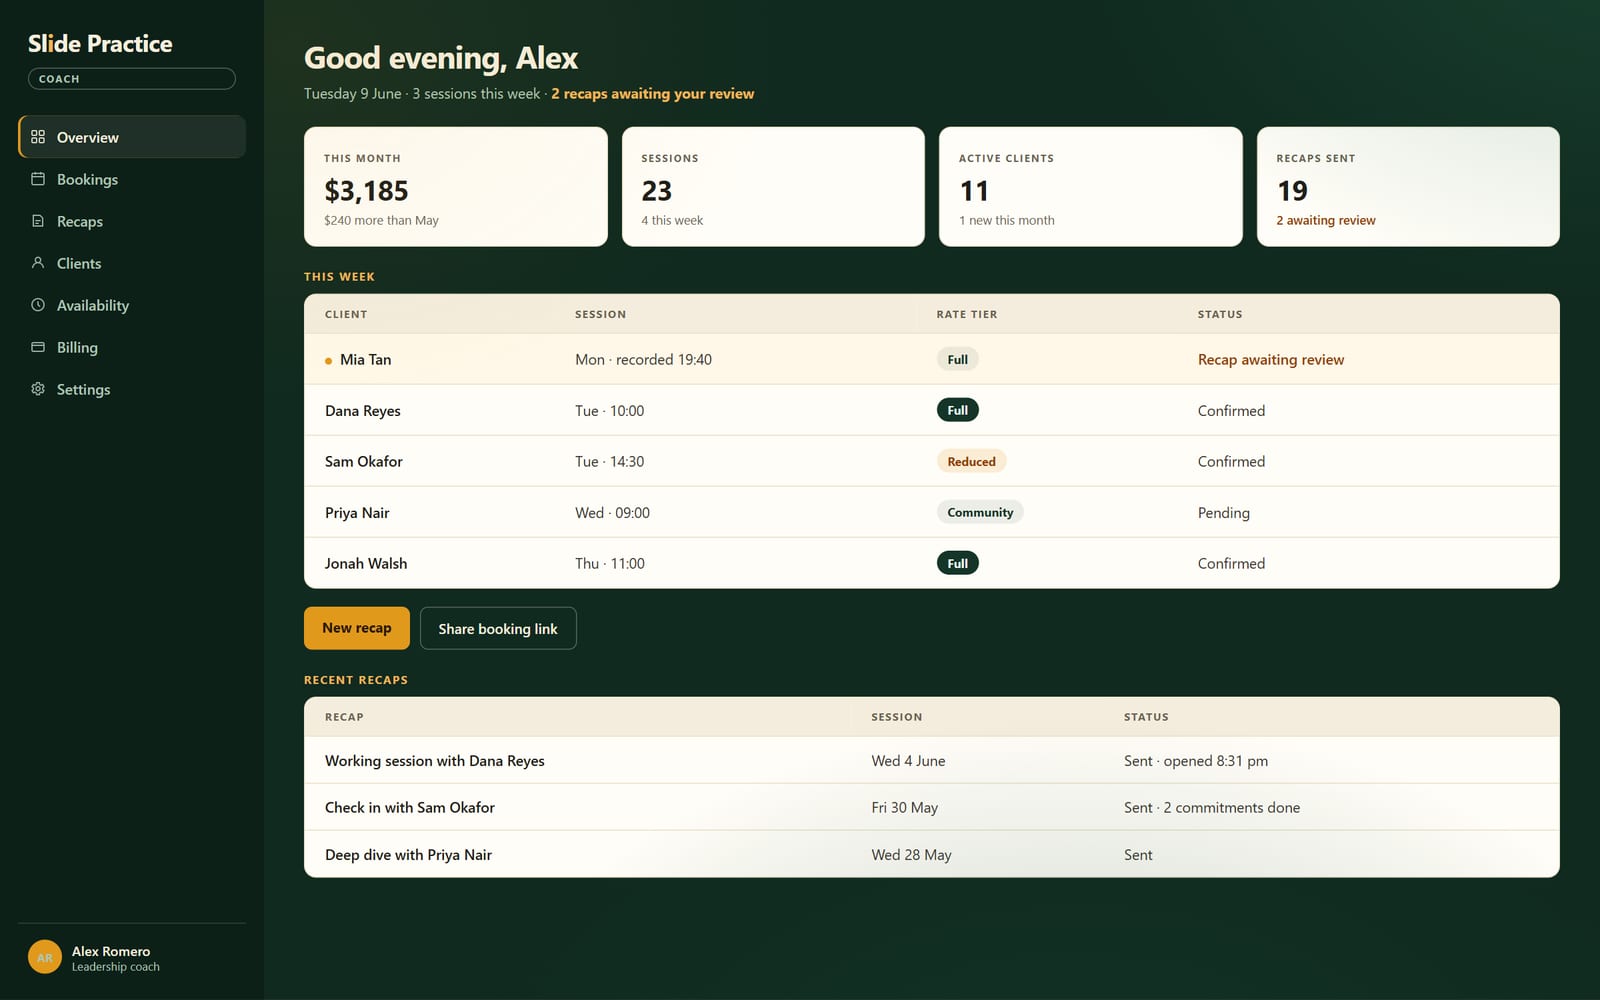The image size is (1600, 1000).
Task: Click the Slide Practice logo
Action: tap(100, 44)
